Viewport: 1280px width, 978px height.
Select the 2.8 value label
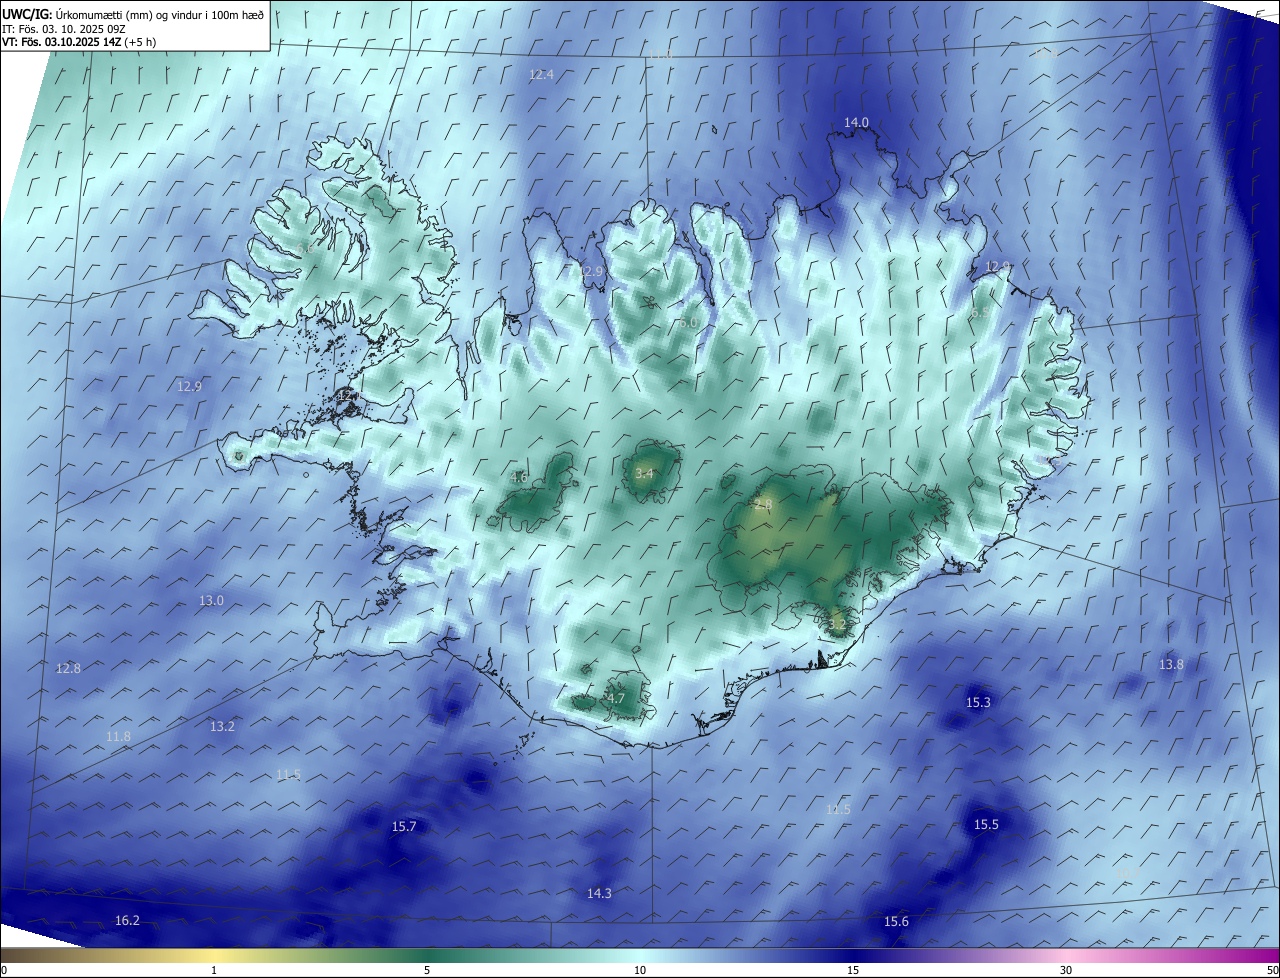point(763,505)
